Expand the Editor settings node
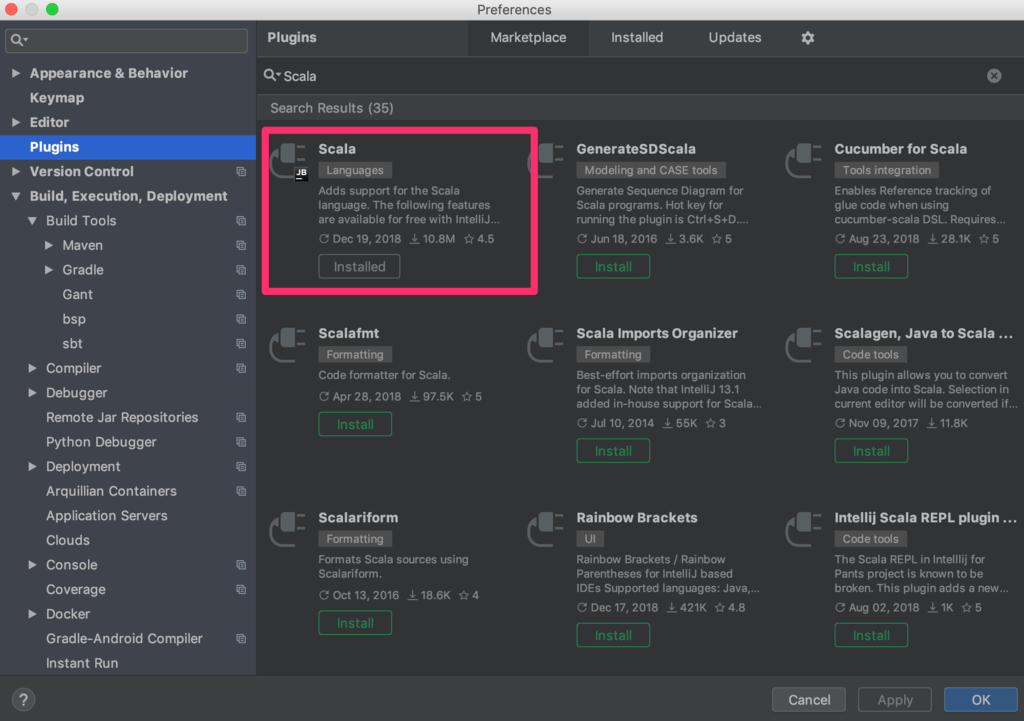Viewport: 1024px width, 721px height. click(16, 122)
